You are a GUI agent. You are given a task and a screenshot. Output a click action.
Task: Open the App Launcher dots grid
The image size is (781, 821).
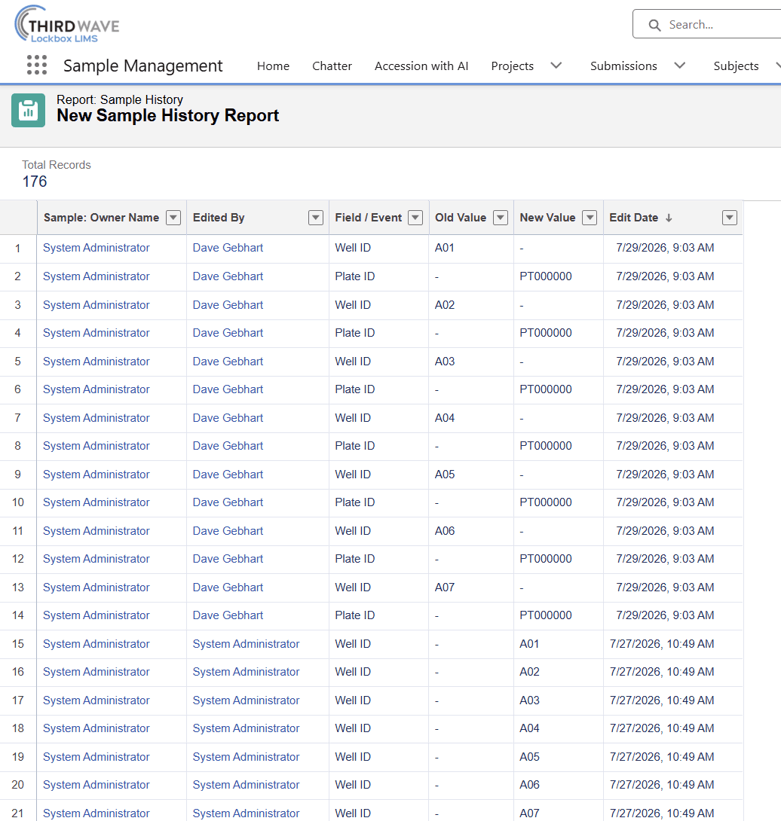coord(37,65)
